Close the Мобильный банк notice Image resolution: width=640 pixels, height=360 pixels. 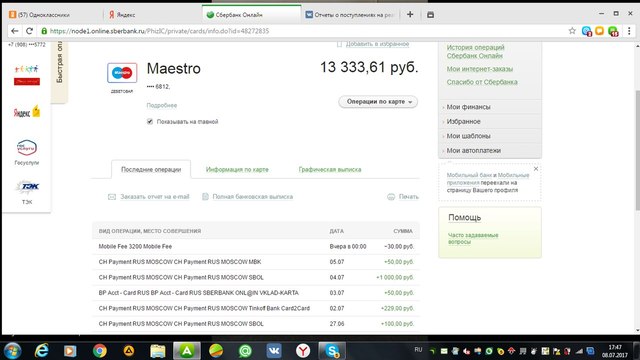pyautogui.click(x=536, y=169)
